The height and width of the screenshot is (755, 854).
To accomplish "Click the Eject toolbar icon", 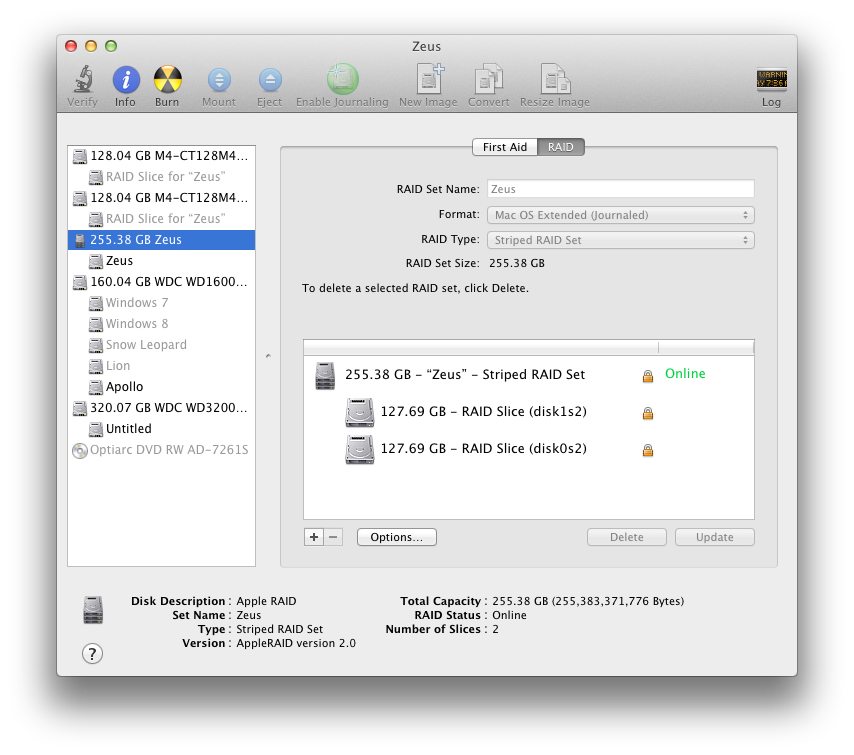I will 270,80.
